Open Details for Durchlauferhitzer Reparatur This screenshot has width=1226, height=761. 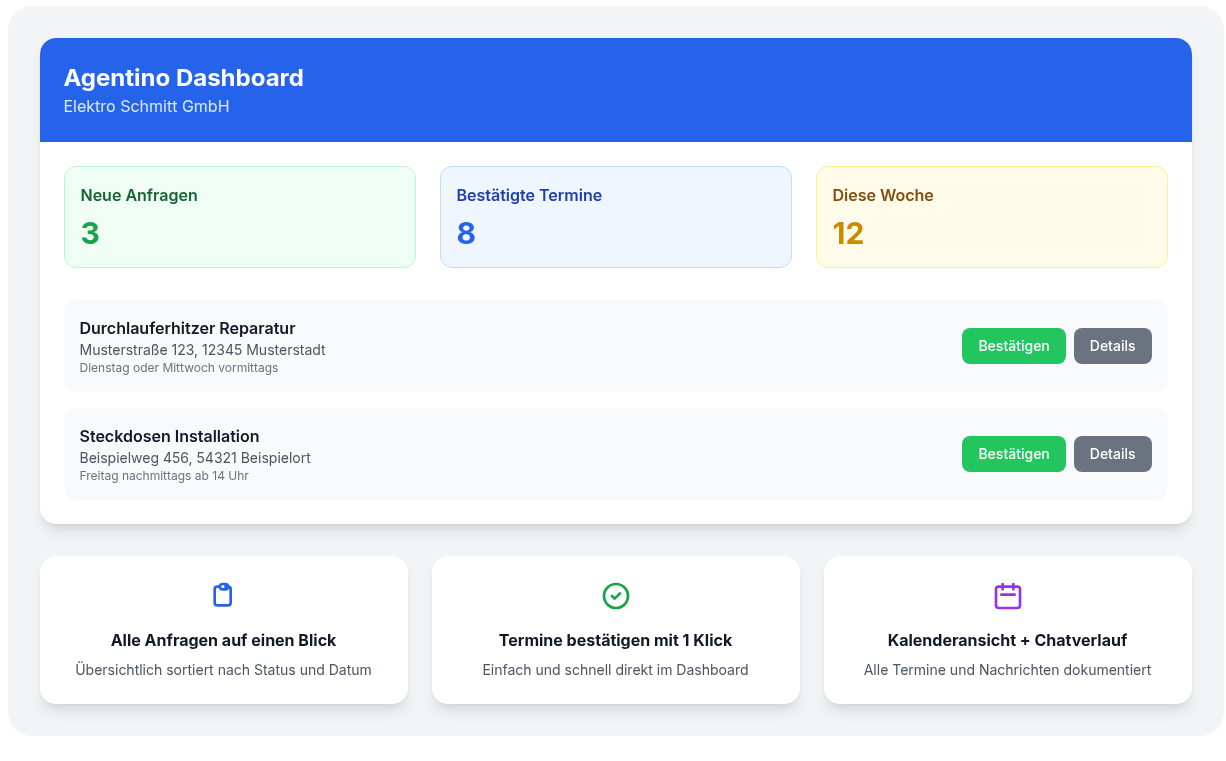coord(1112,346)
